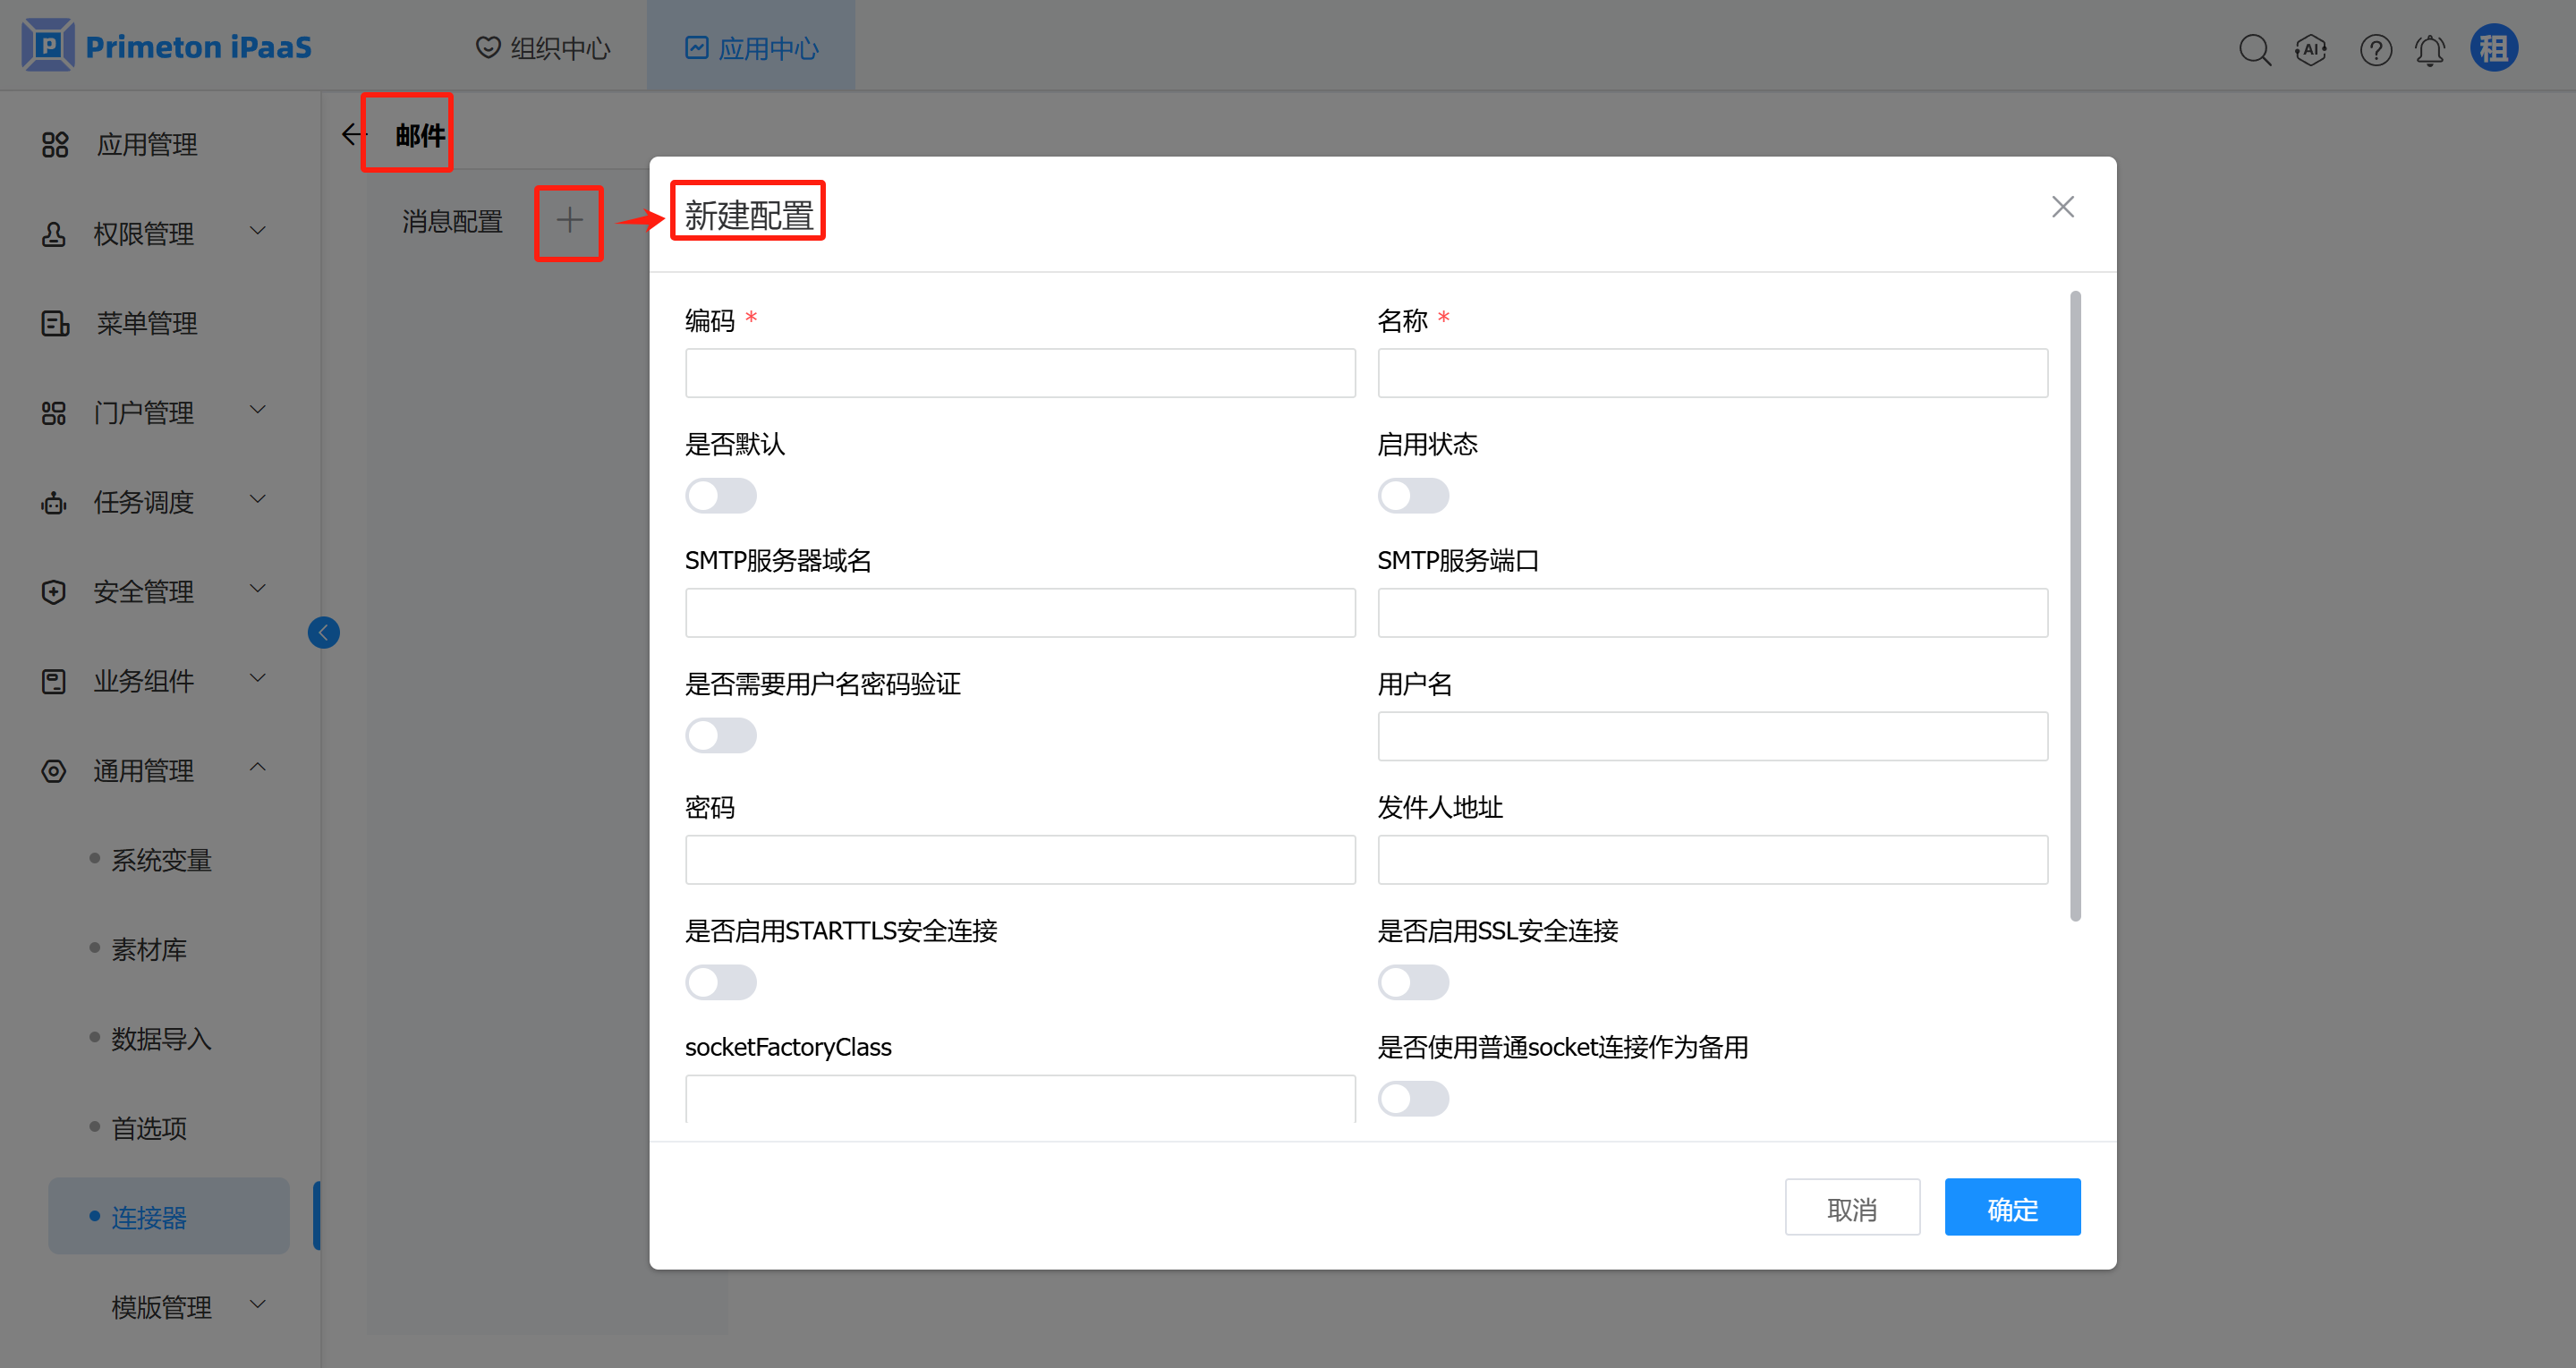Click the help question mark icon
Viewport: 2576px width, 1368px height.
[2375, 49]
